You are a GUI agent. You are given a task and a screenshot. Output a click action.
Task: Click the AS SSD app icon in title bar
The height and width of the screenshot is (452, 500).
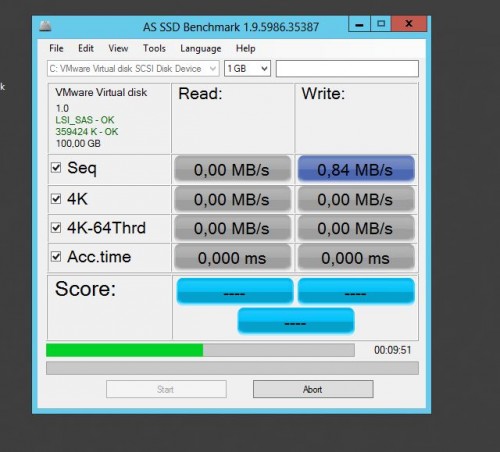pyautogui.click(x=45, y=26)
